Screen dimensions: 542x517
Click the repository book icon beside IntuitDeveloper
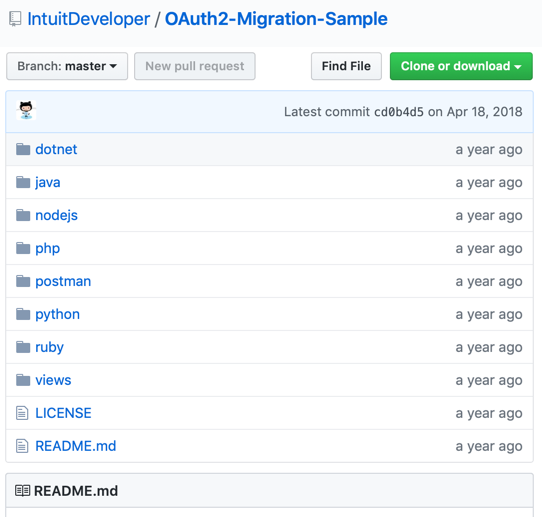coord(15,19)
